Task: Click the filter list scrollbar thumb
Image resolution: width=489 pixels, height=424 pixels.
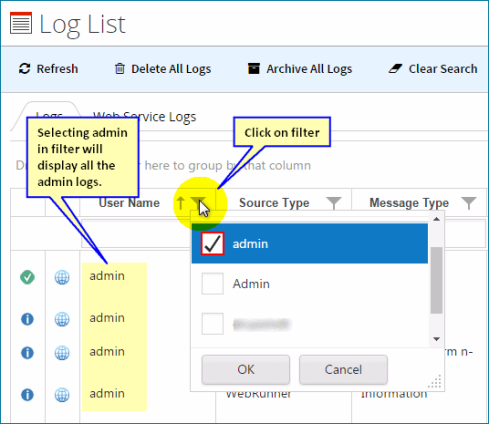Action: [436, 280]
